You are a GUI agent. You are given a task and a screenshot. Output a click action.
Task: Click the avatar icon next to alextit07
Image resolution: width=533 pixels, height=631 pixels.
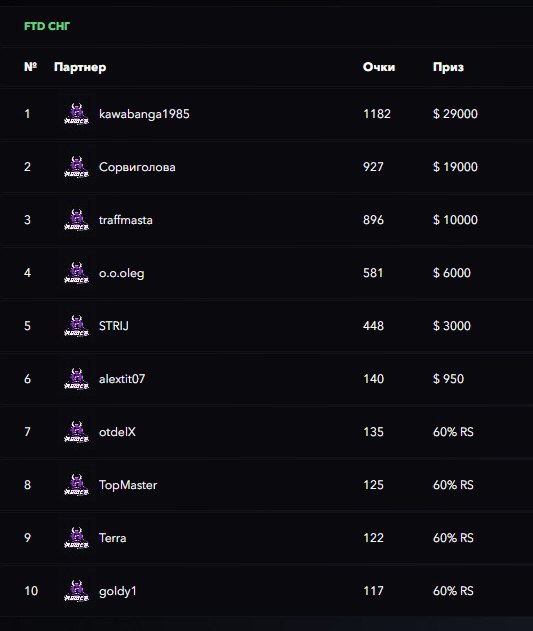76,379
